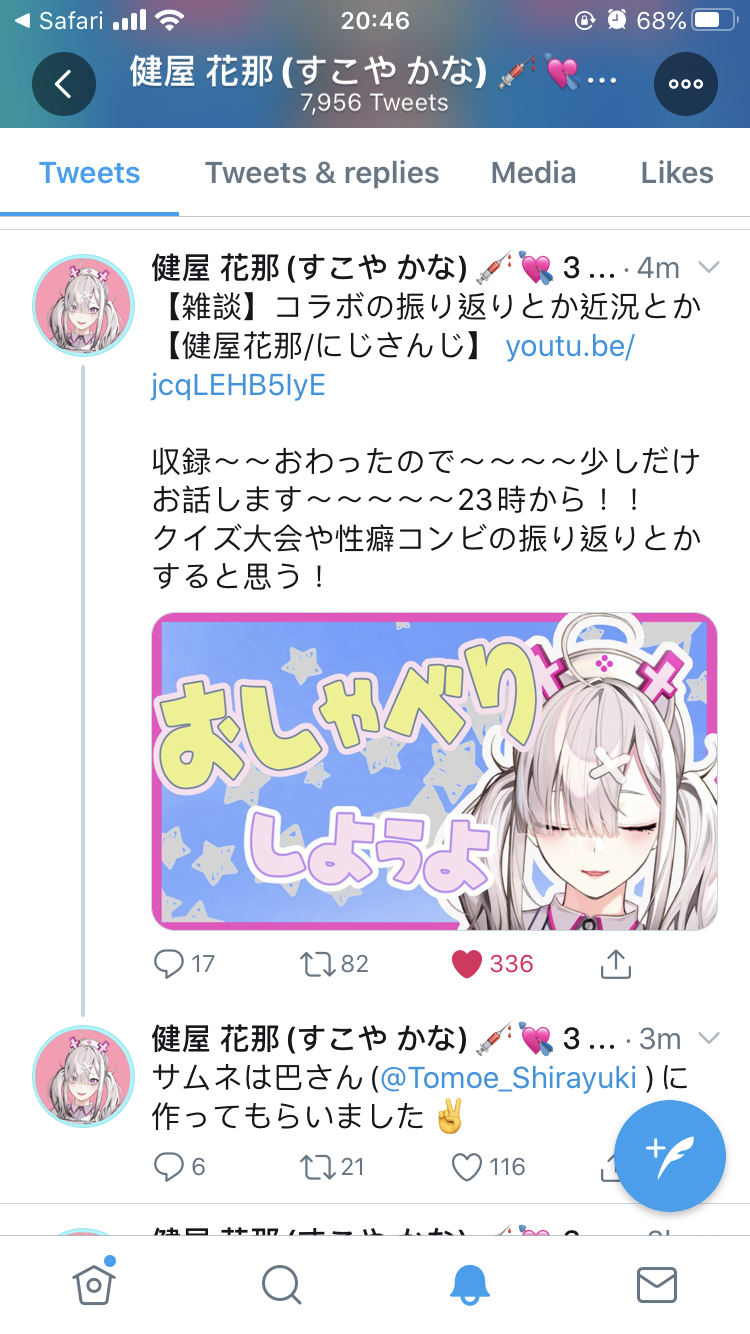Image resolution: width=750 pixels, height=1334 pixels.
Task: Expand the first tweet's dropdown chevron
Action: pyautogui.click(x=708, y=267)
